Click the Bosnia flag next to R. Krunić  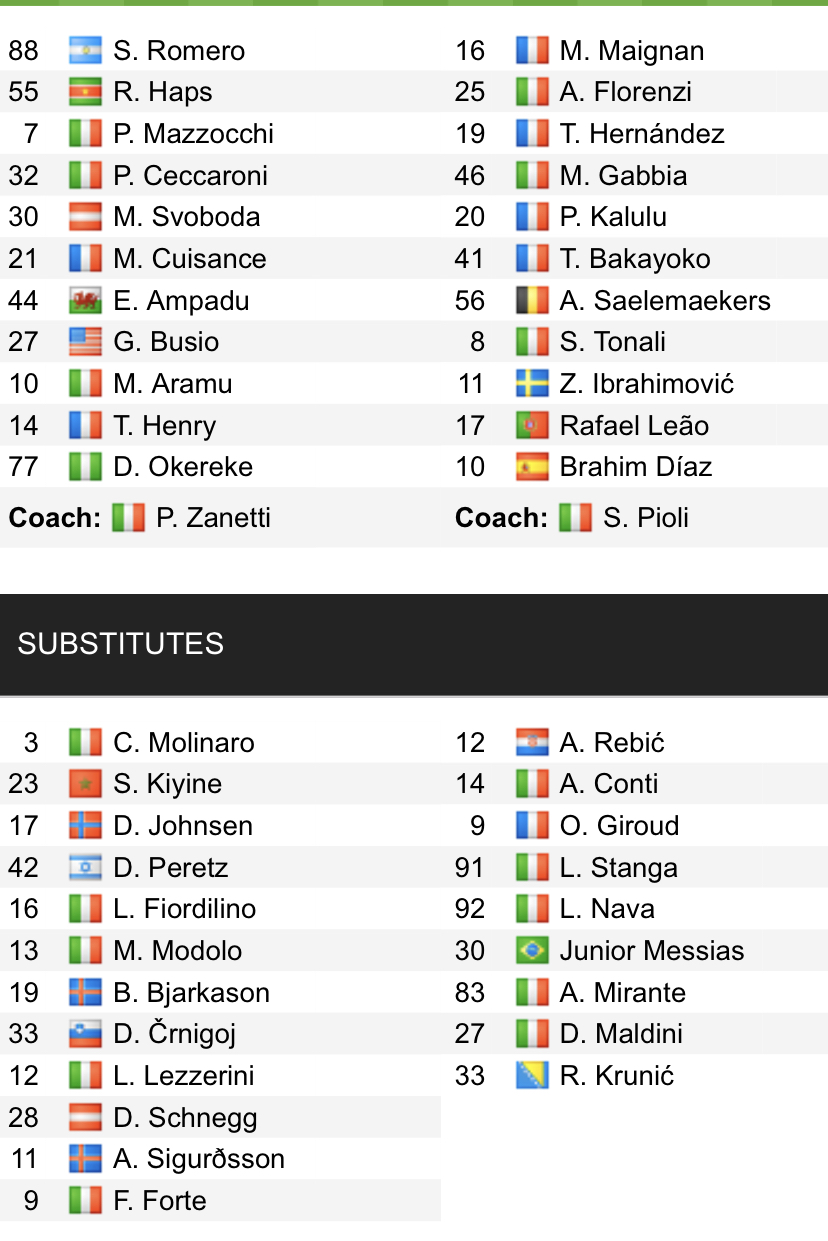(x=532, y=1075)
